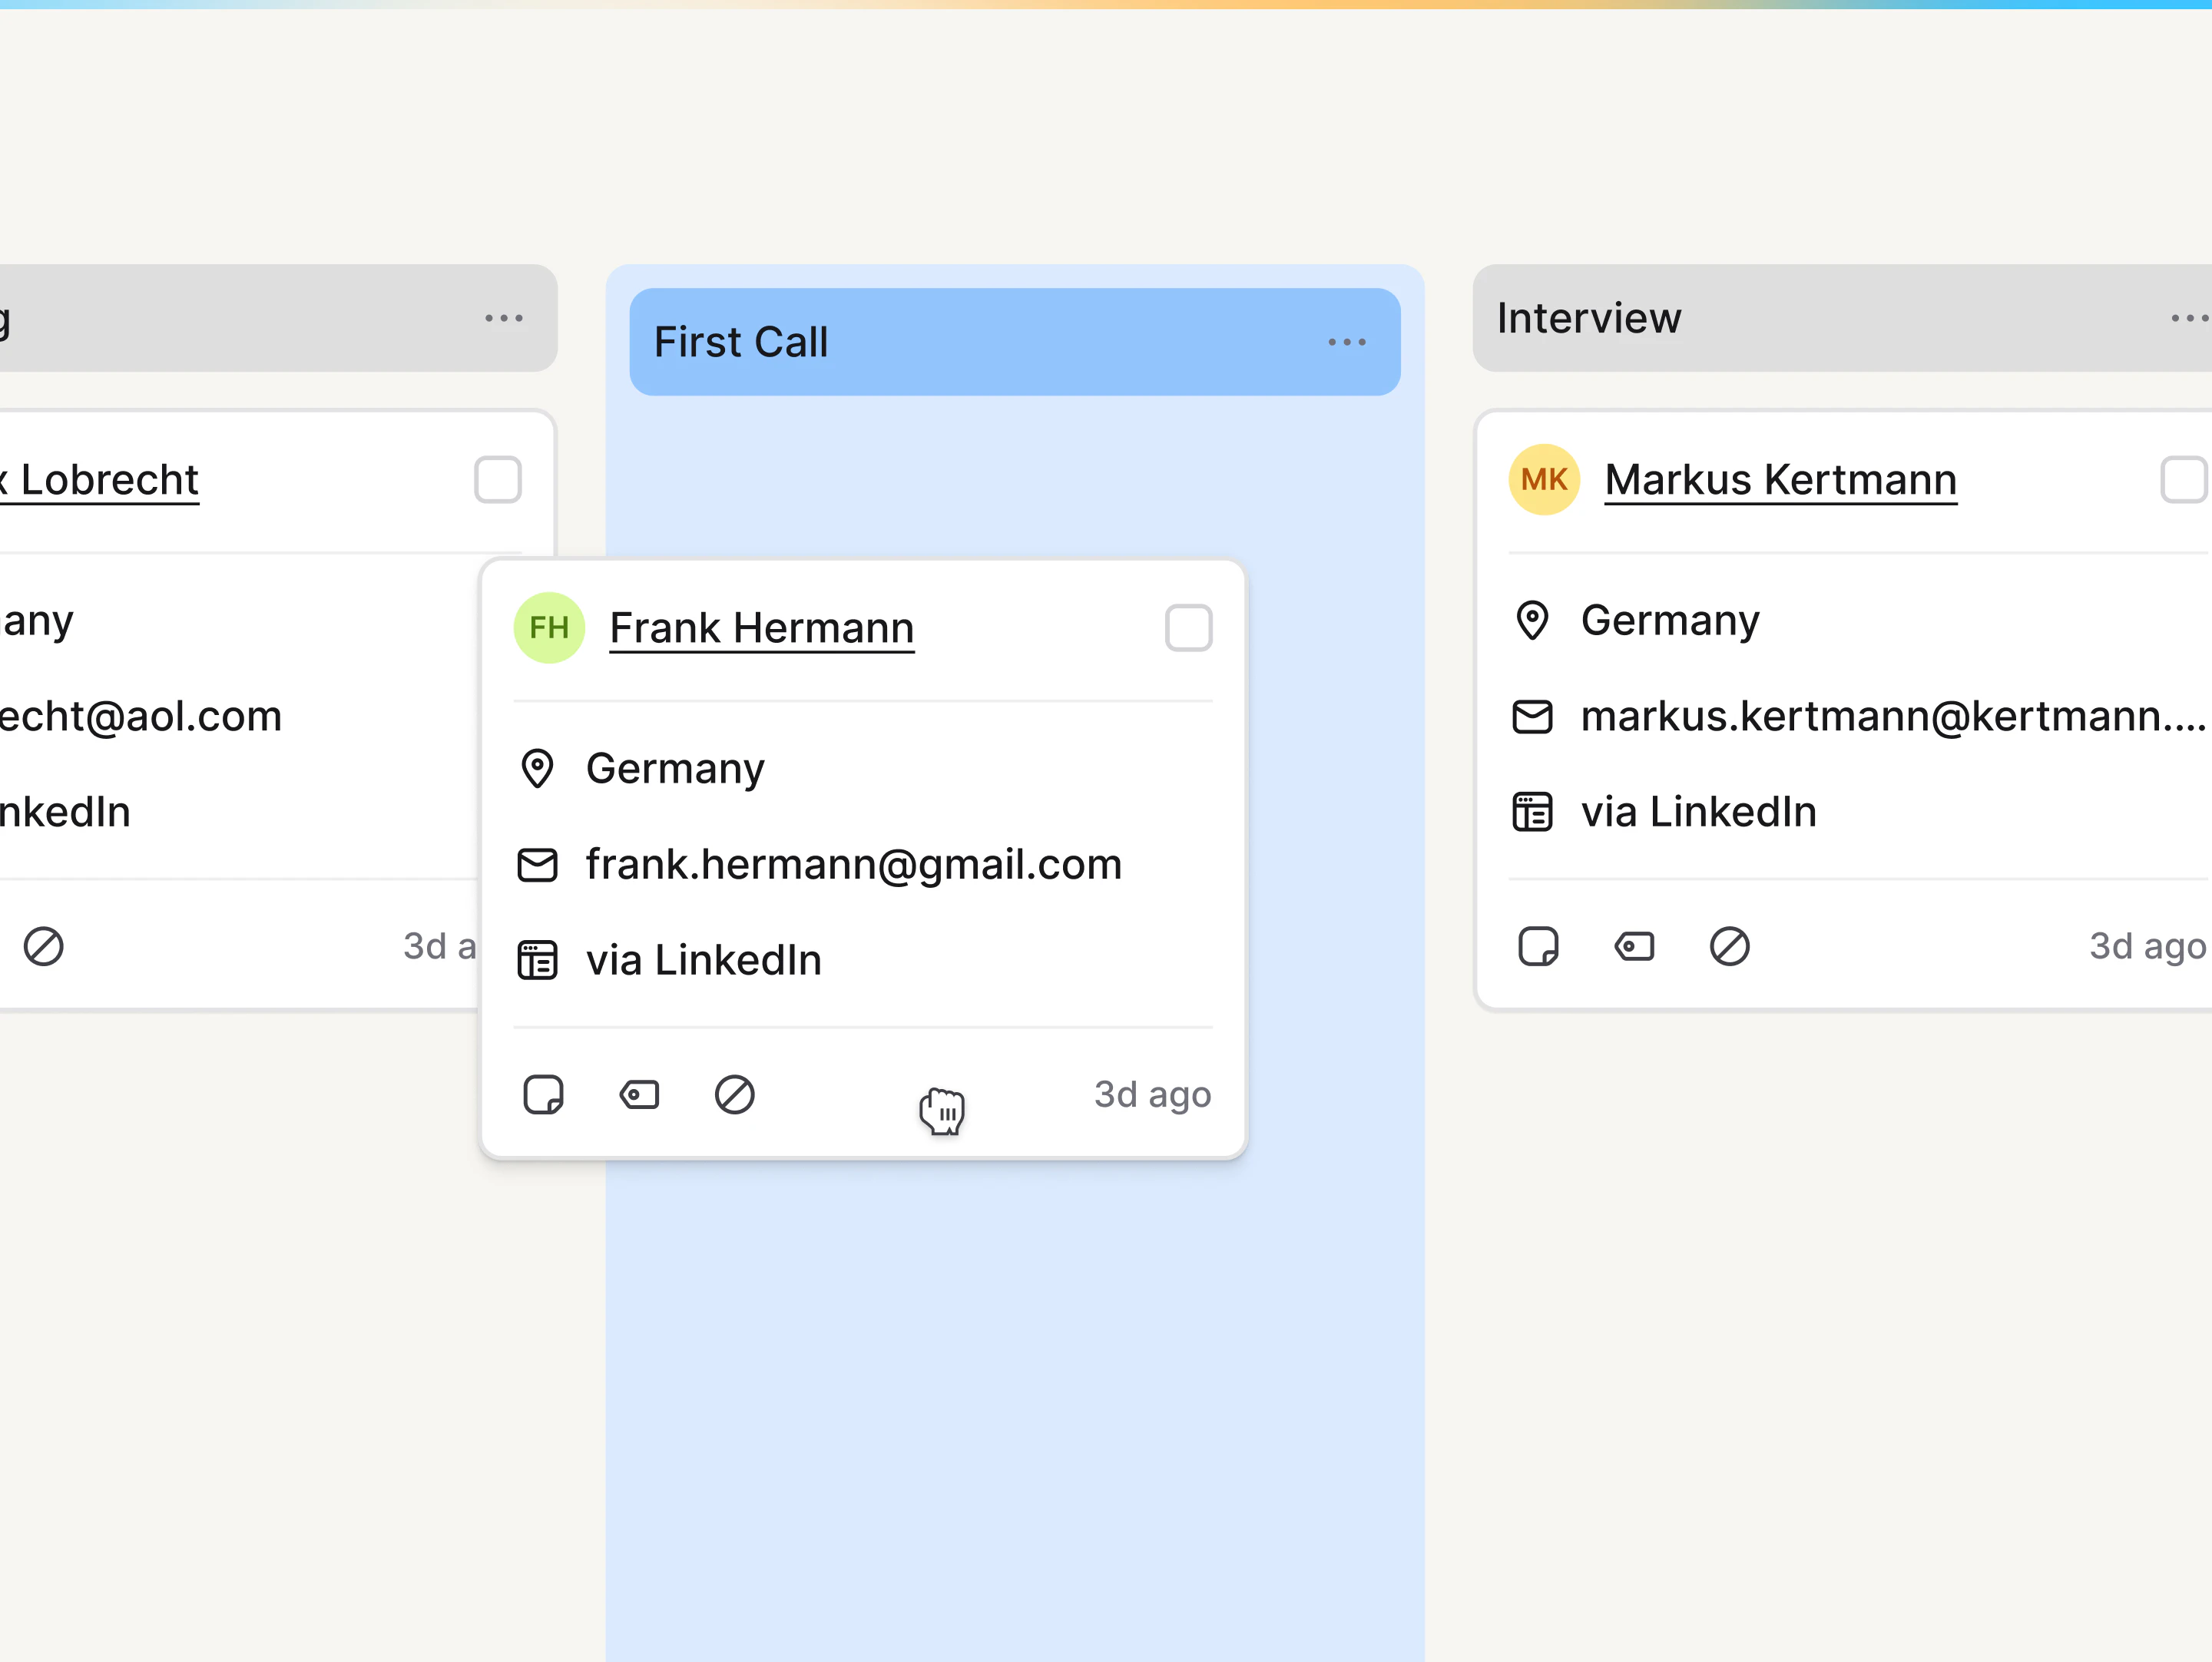Open the tag icon on Frank Hermann's card
The height and width of the screenshot is (1662, 2212).
tap(639, 1094)
